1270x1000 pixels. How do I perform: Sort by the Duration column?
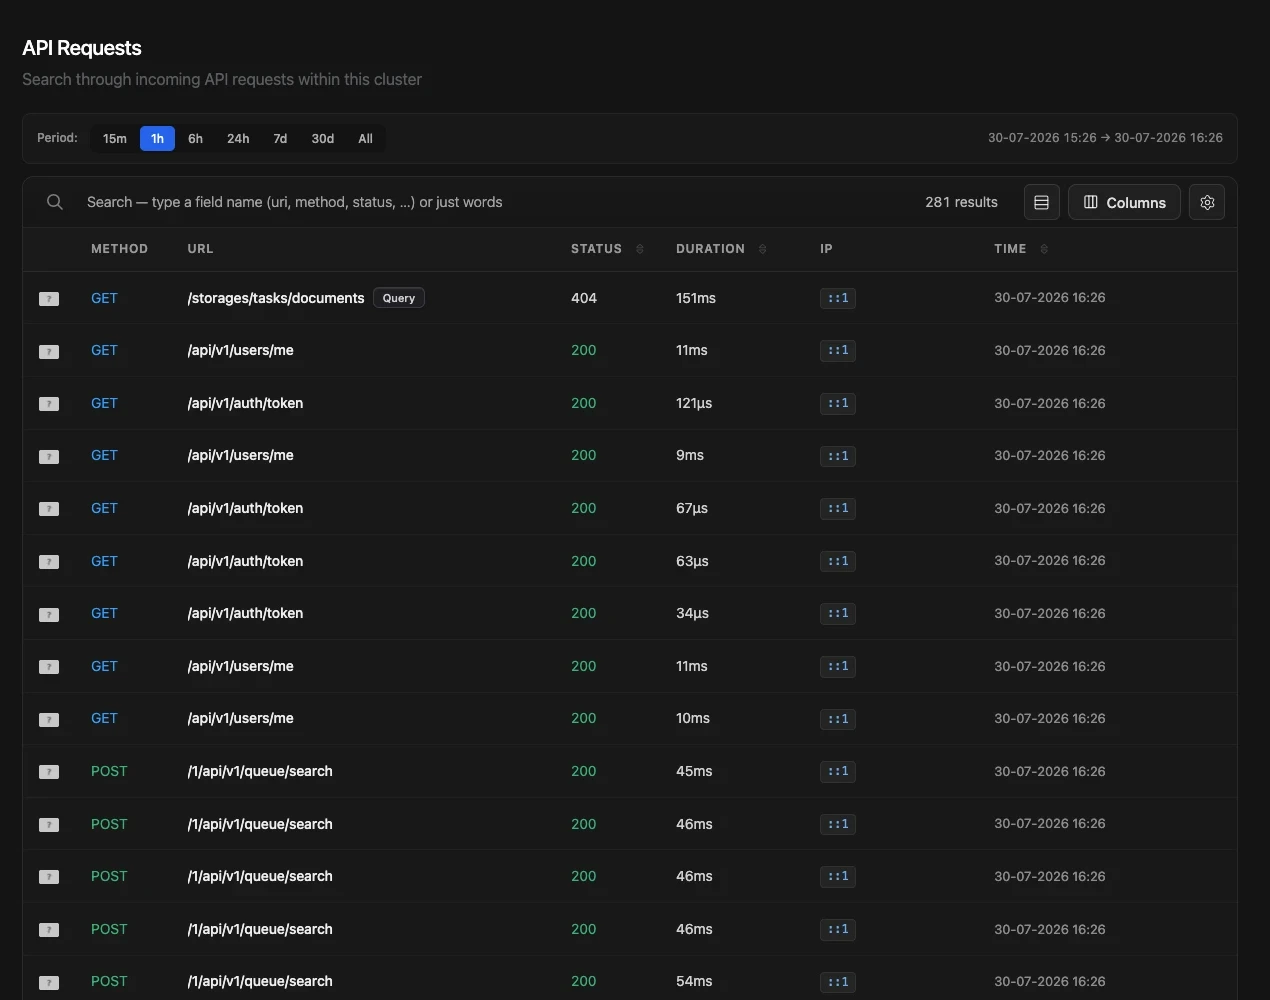pos(721,249)
